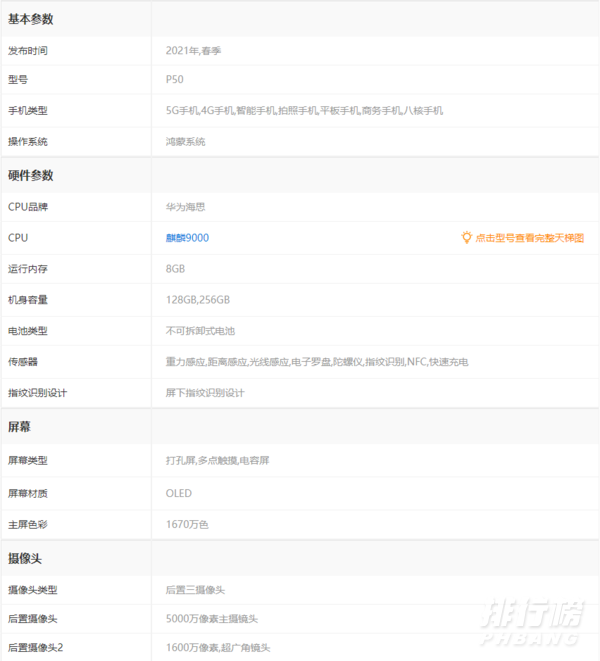Select the storage value 128GB,256GB
The image size is (600, 661).
(x=198, y=300)
